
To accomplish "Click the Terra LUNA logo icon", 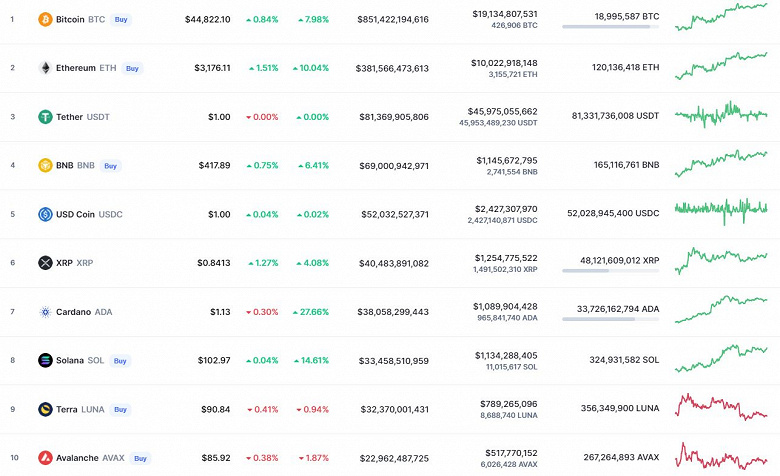I will click(45, 409).
